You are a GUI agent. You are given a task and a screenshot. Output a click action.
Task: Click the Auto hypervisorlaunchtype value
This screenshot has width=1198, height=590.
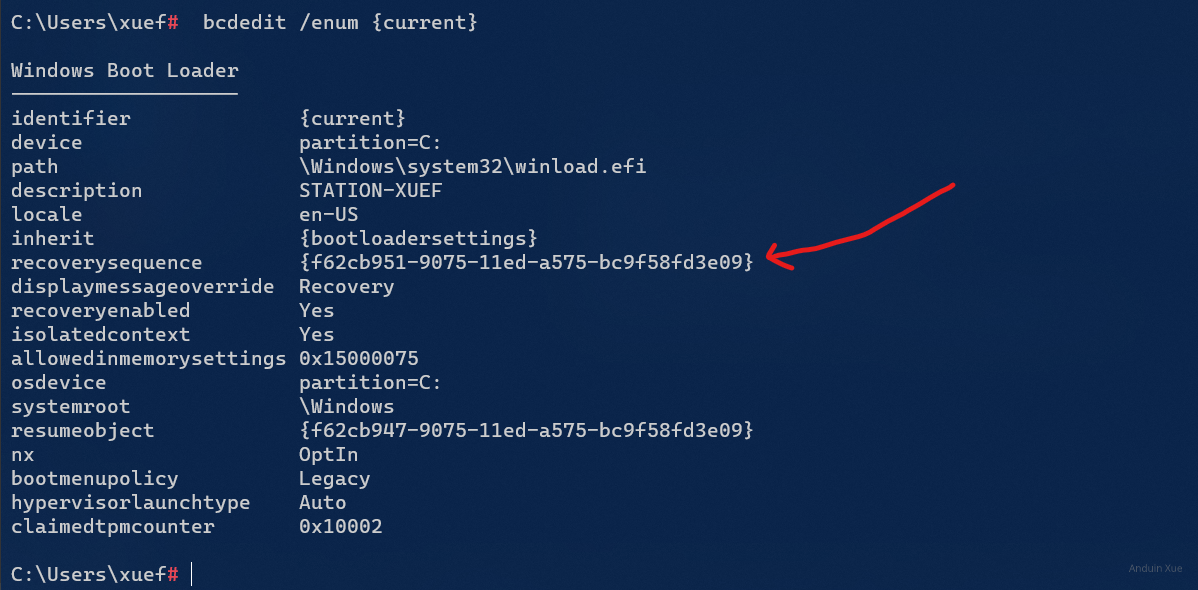pyautogui.click(x=322, y=502)
